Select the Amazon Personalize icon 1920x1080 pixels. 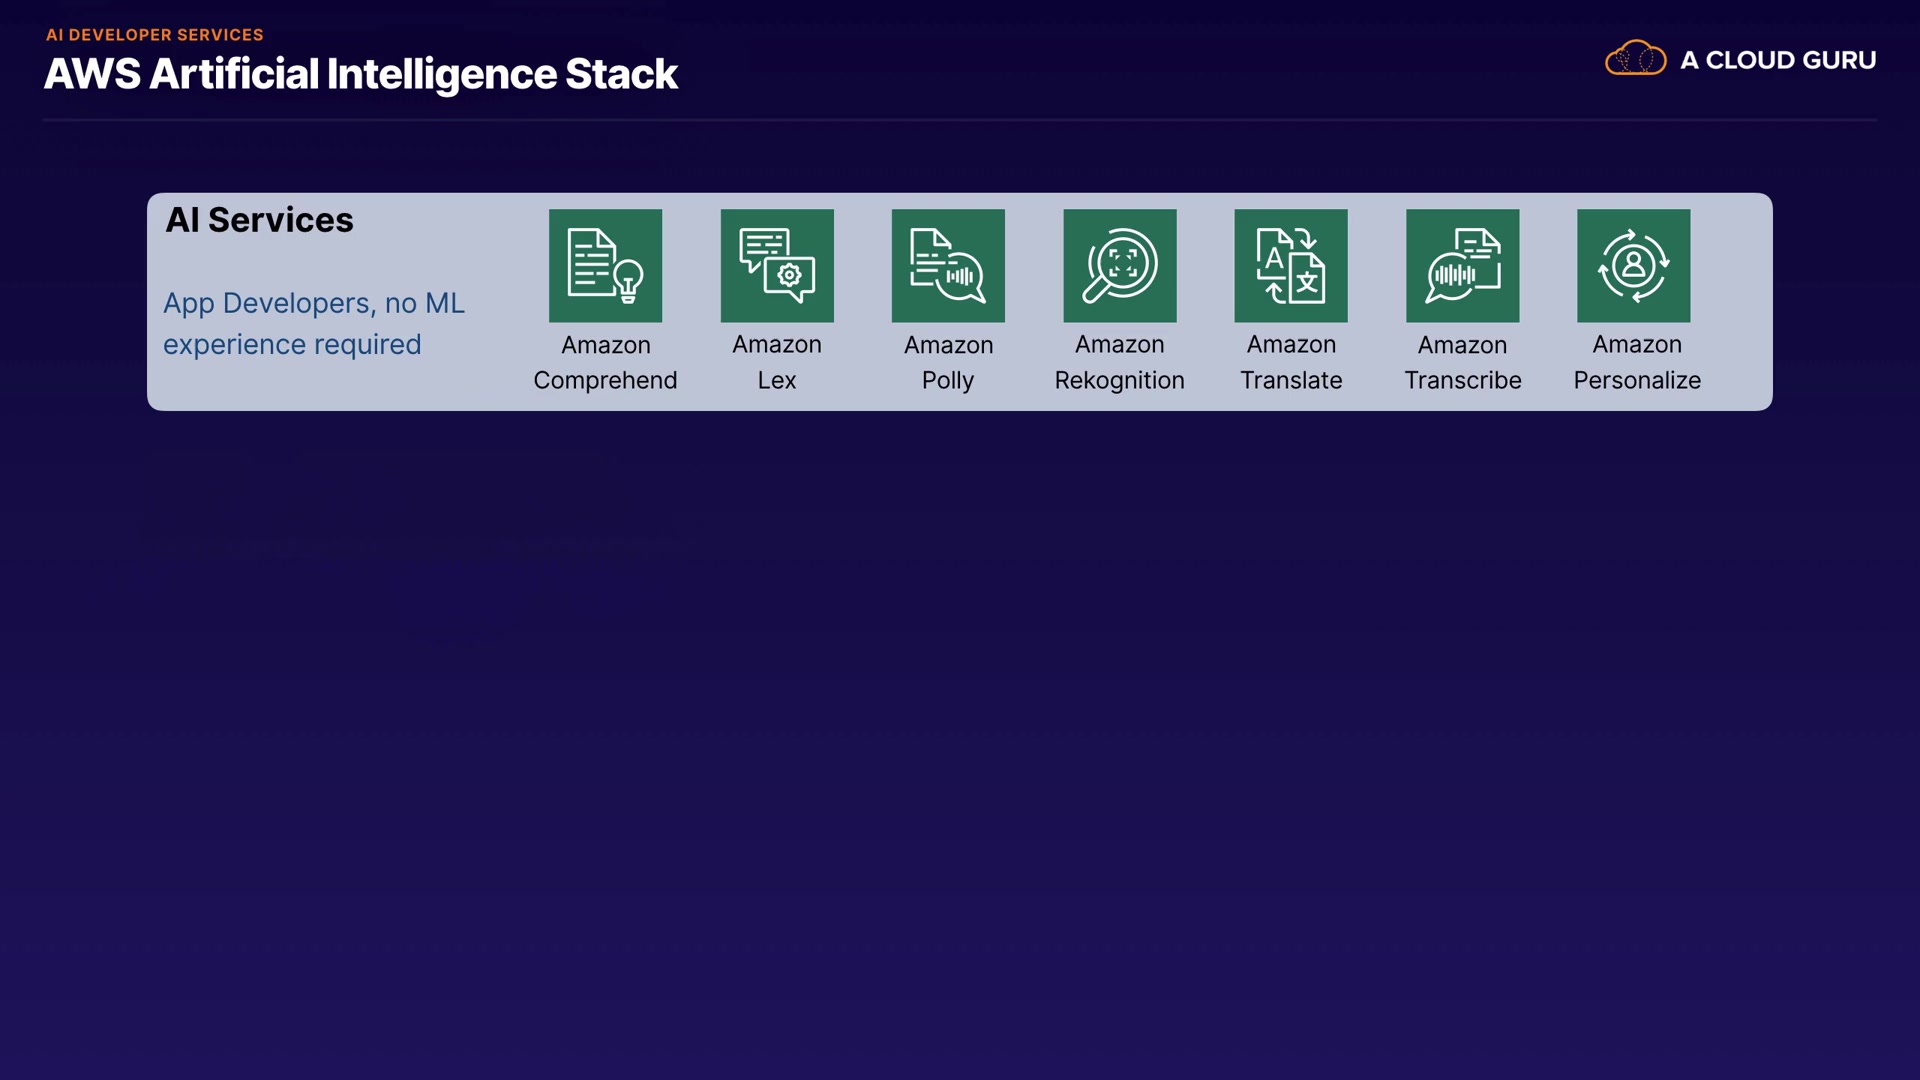1633,265
